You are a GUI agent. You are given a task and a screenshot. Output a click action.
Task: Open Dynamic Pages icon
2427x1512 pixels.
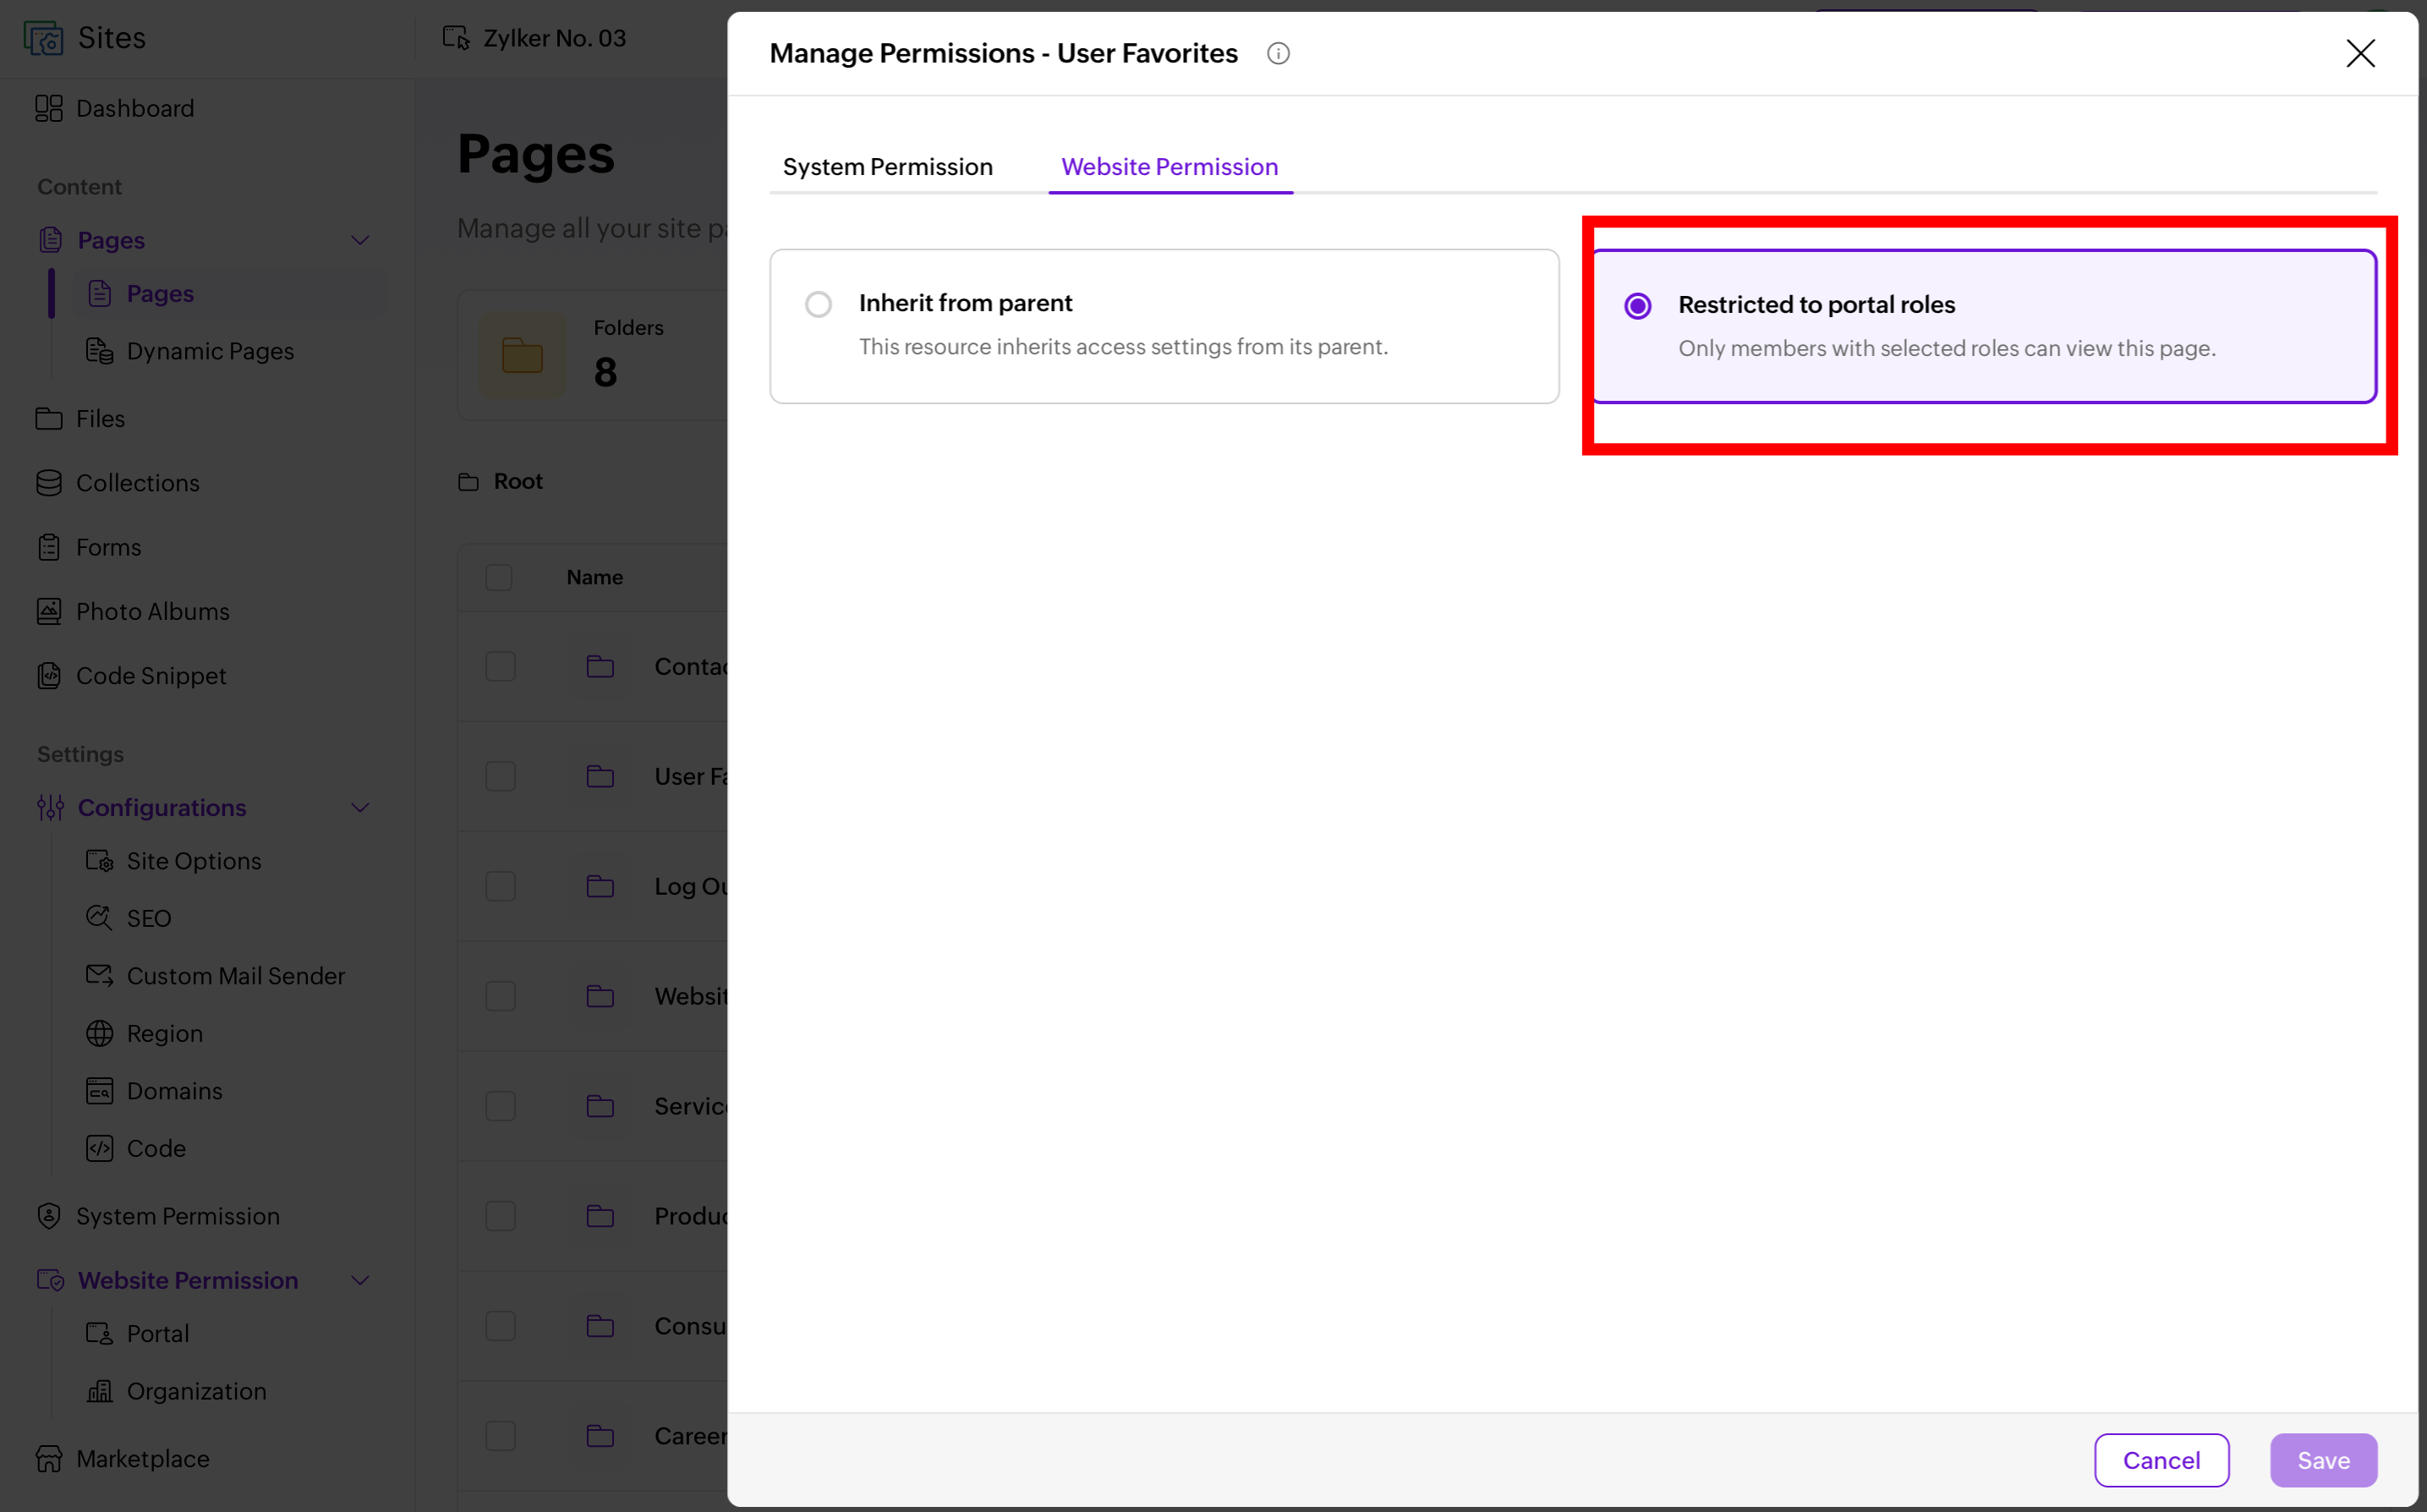tap(99, 351)
